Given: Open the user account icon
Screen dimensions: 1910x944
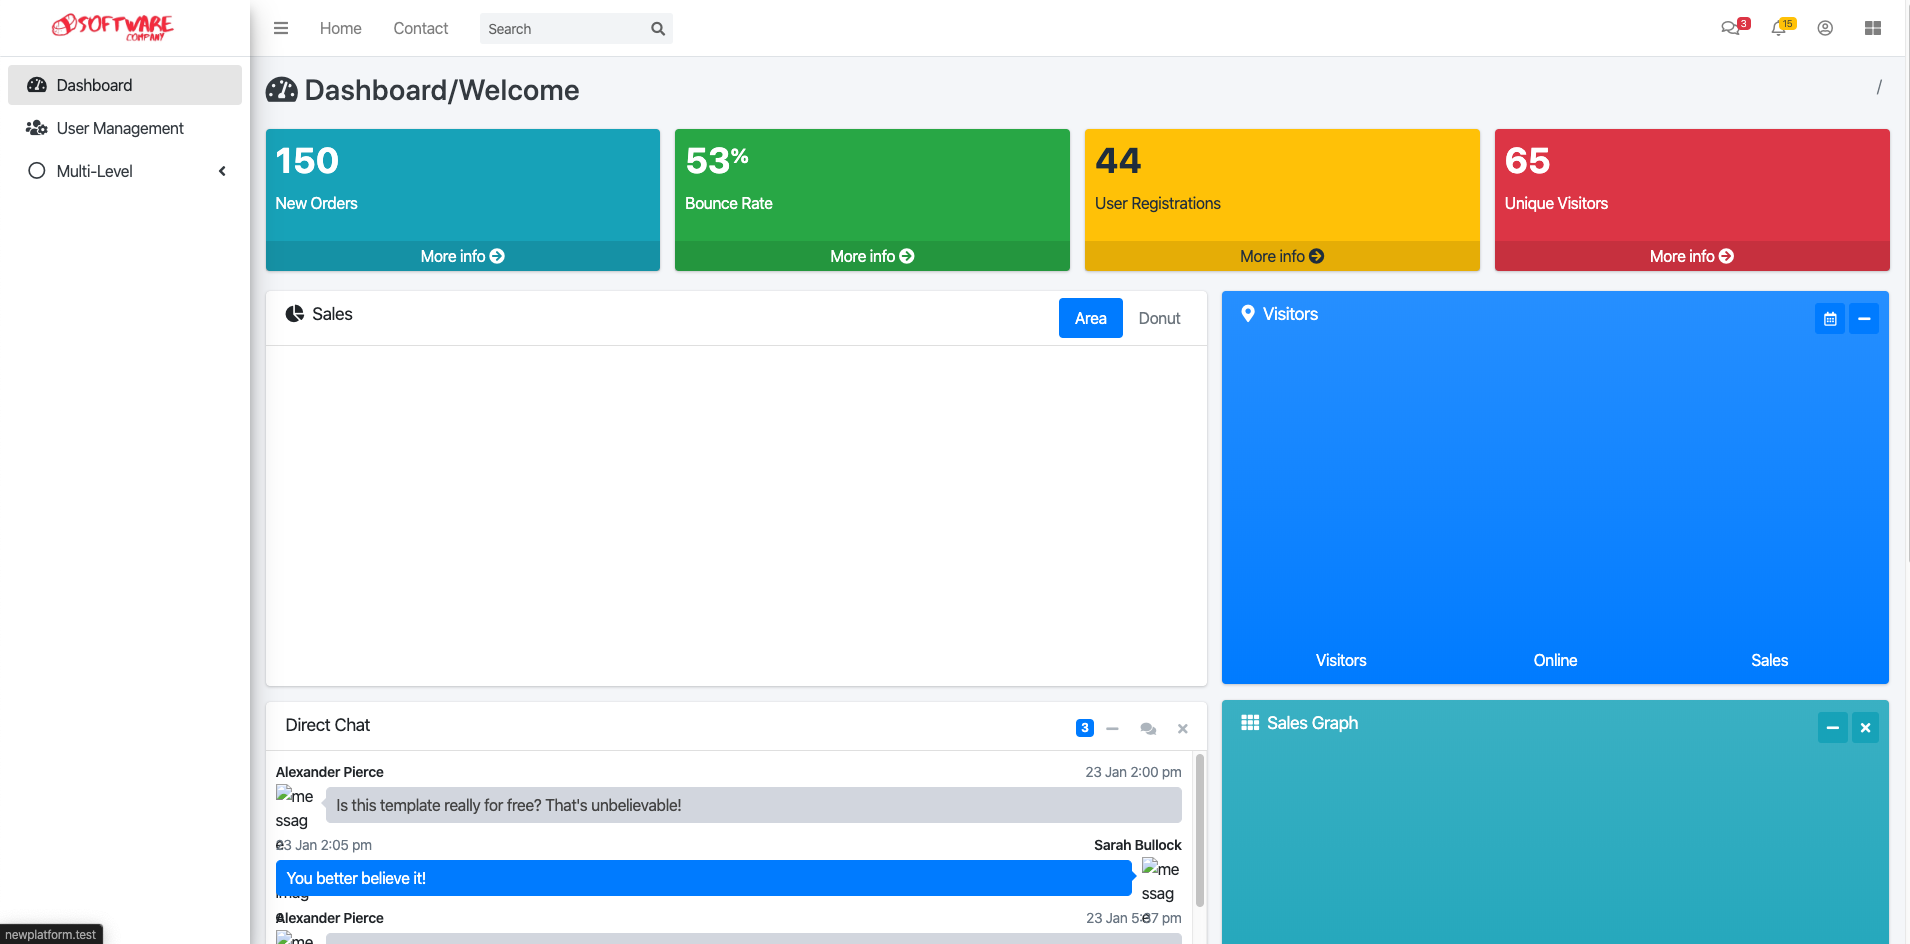Looking at the screenshot, I should click(1826, 27).
